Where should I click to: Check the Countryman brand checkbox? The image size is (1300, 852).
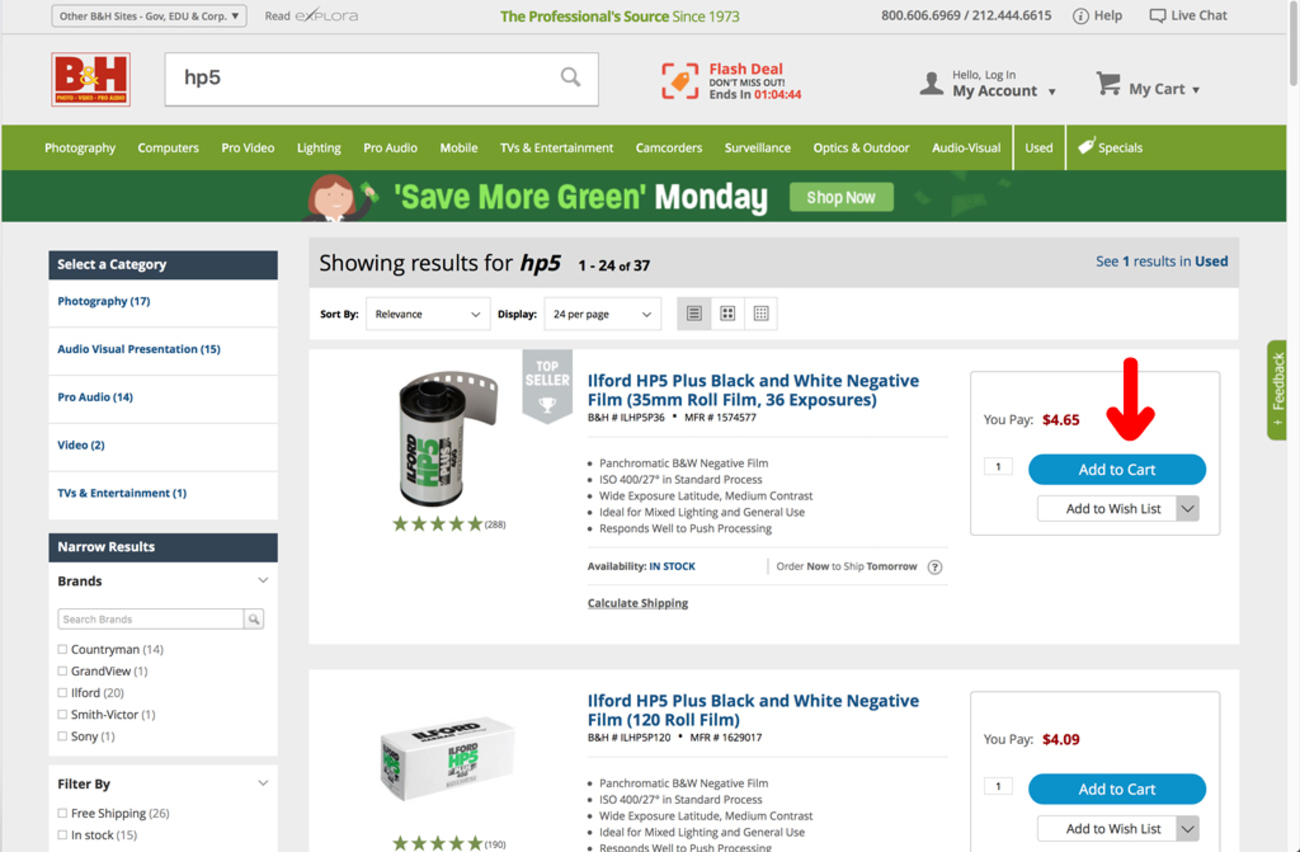tap(62, 649)
